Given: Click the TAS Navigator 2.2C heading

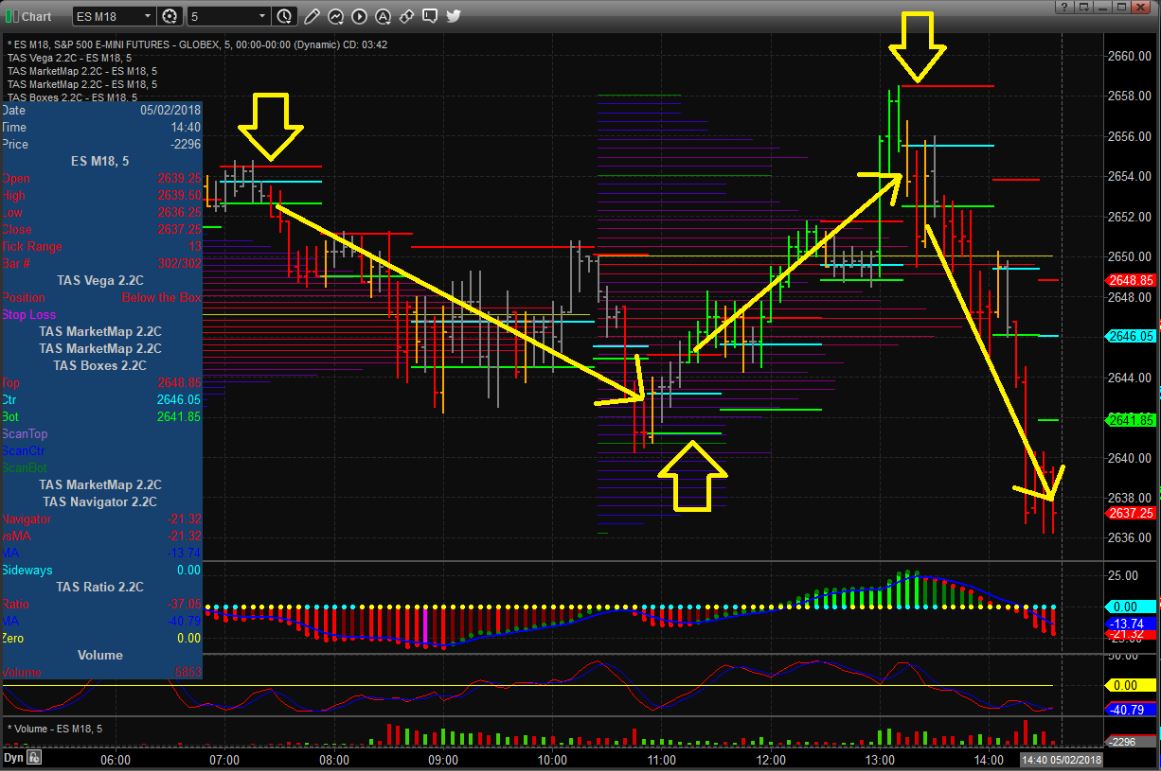Looking at the screenshot, I should [x=100, y=501].
